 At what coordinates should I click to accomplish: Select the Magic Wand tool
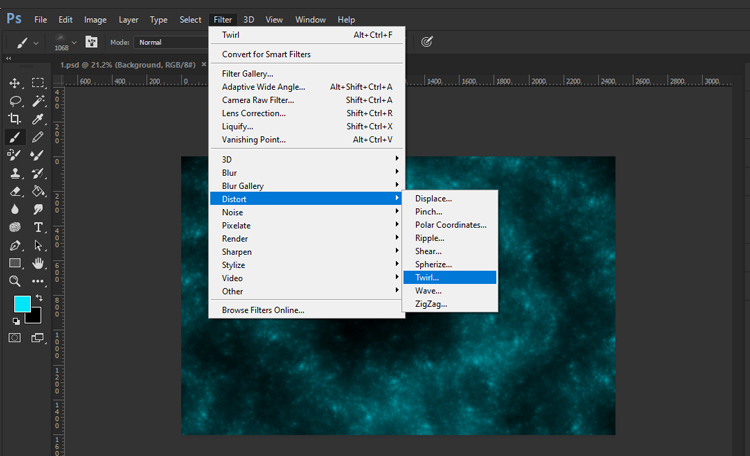pyautogui.click(x=38, y=101)
